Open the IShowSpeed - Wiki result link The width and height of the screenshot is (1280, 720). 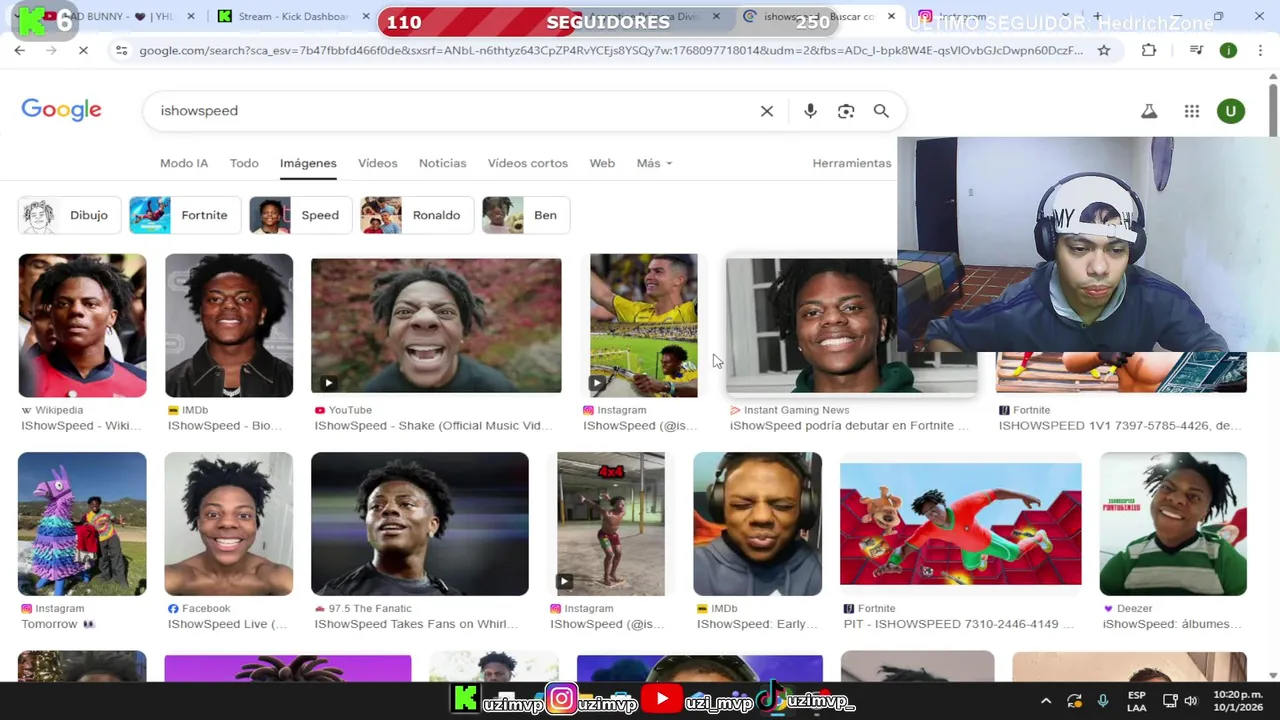click(x=81, y=426)
